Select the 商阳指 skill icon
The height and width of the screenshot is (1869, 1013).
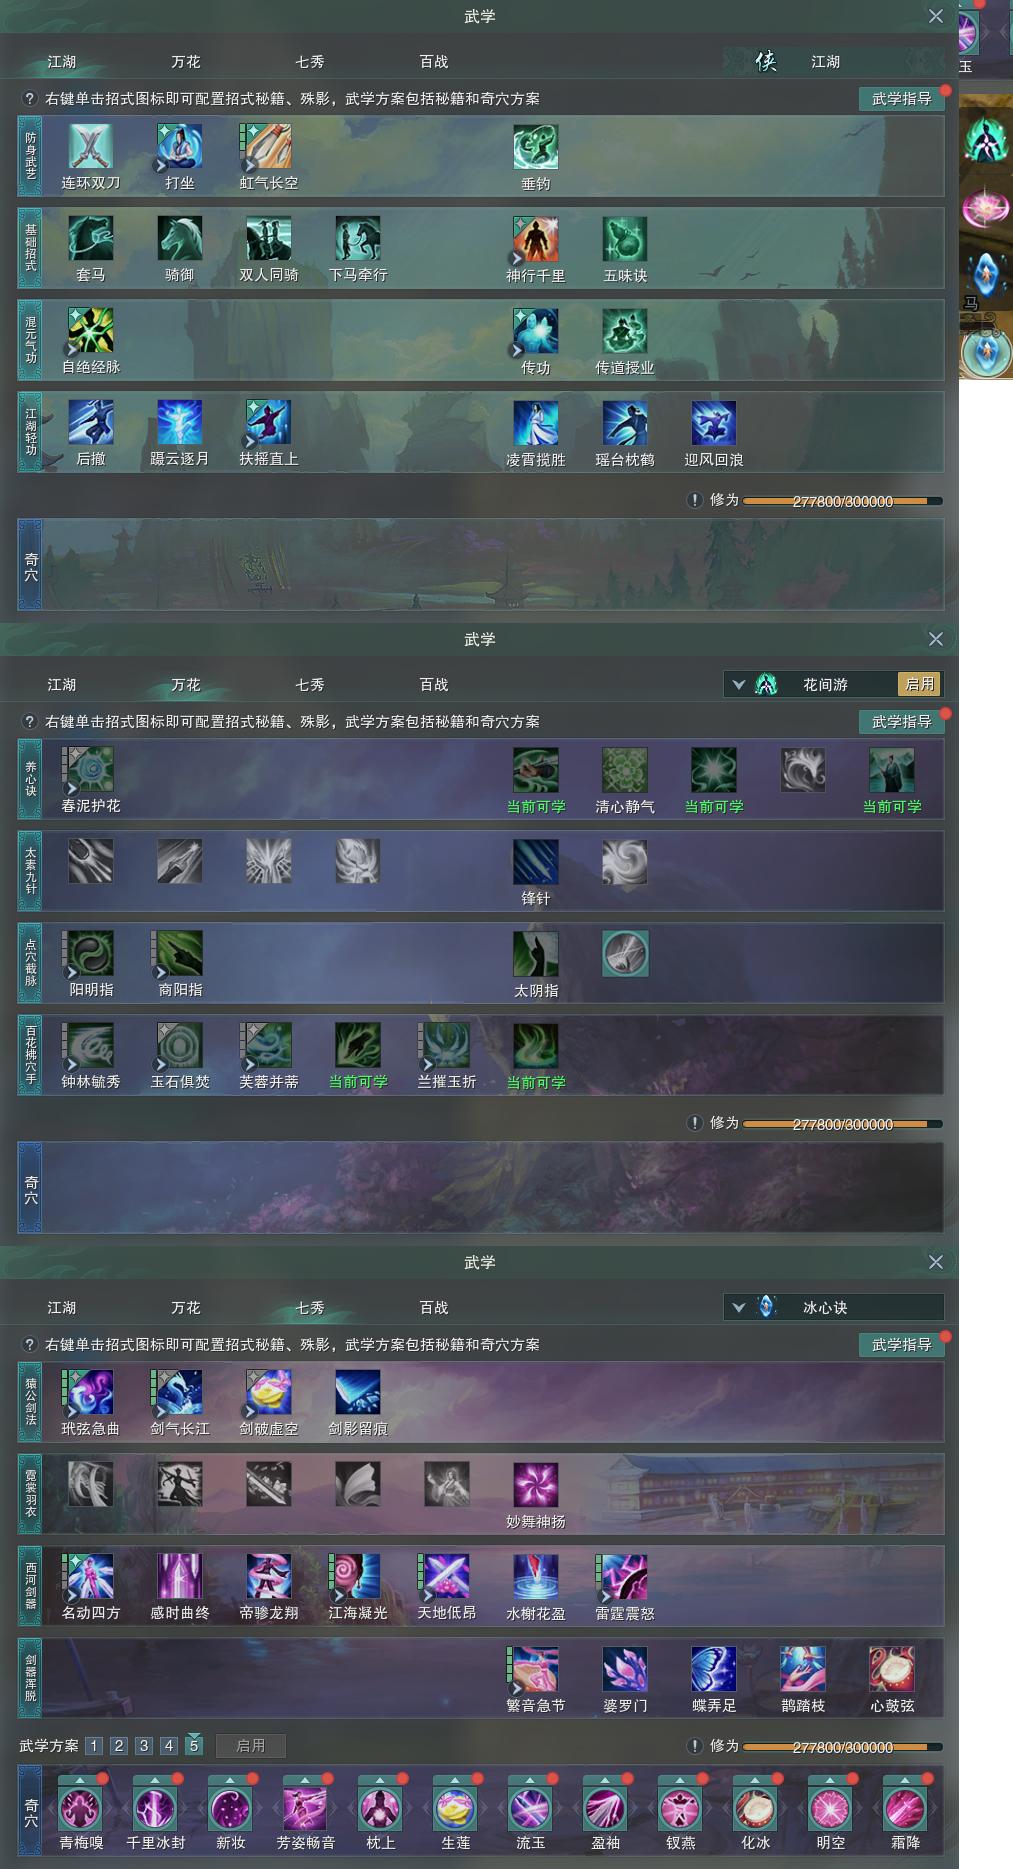[x=180, y=954]
